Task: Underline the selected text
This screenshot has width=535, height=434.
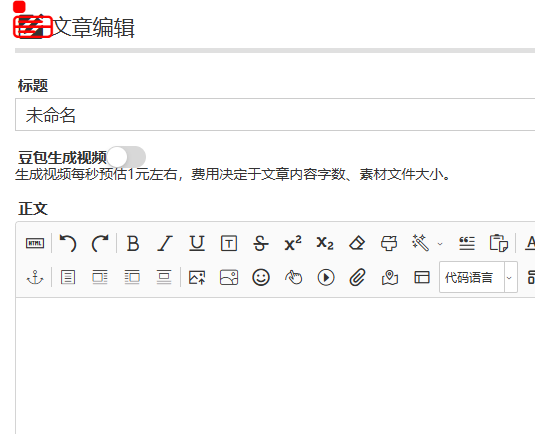Action: (x=197, y=243)
